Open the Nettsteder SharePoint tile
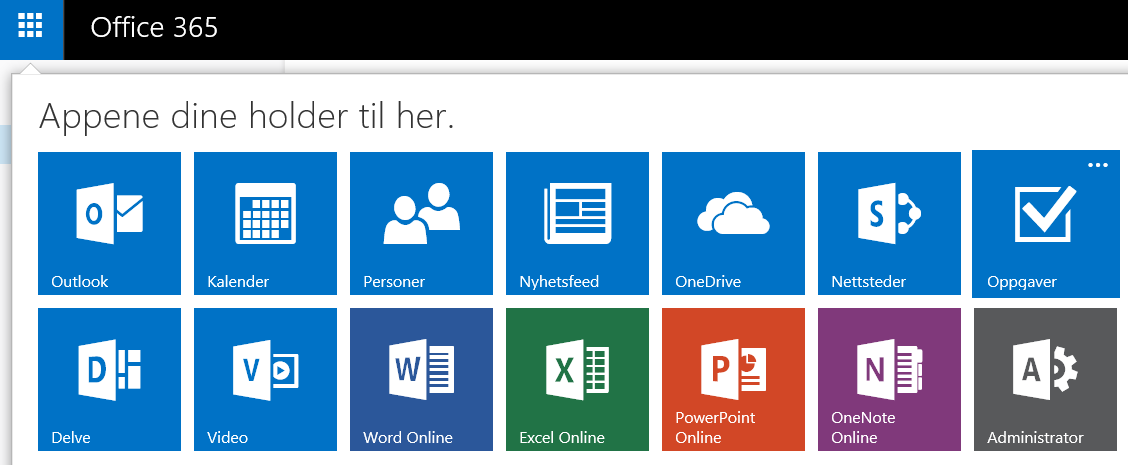The width and height of the screenshot is (1128, 465). click(889, 223)
